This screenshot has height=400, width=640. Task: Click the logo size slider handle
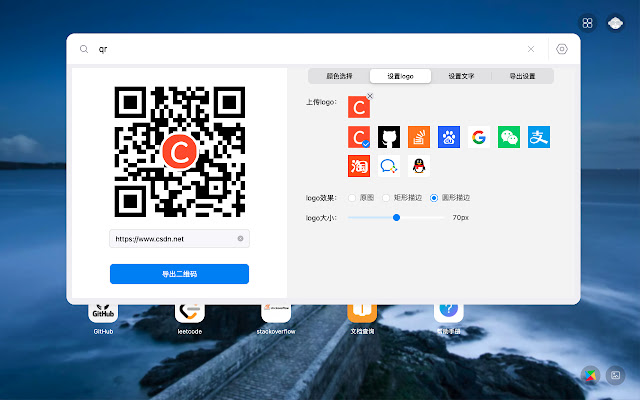(x=396, y=218)
